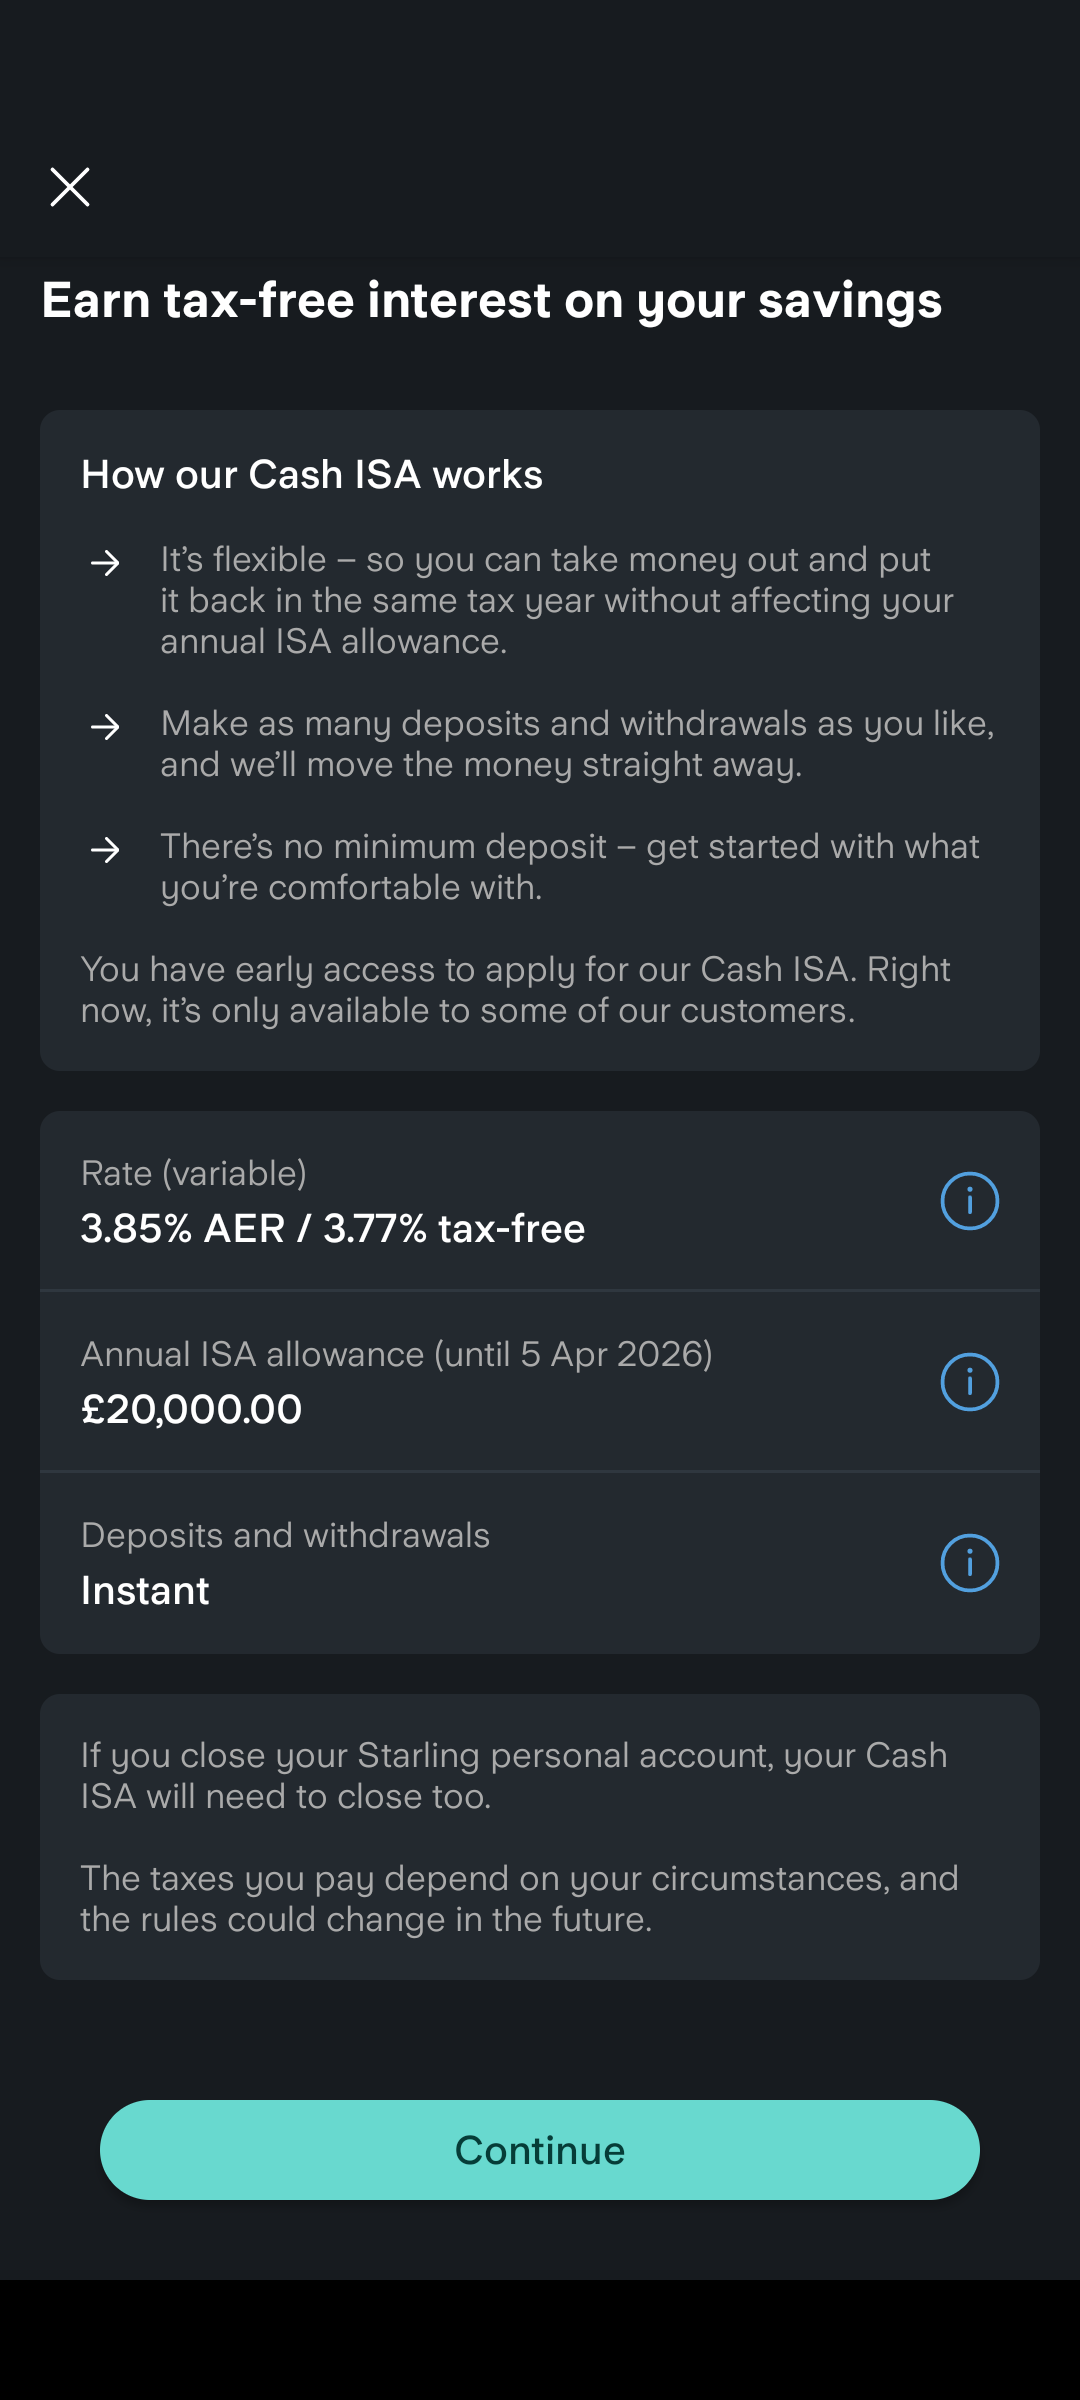Tap the "Rate (variable)" label

[x=194, y=1173]
